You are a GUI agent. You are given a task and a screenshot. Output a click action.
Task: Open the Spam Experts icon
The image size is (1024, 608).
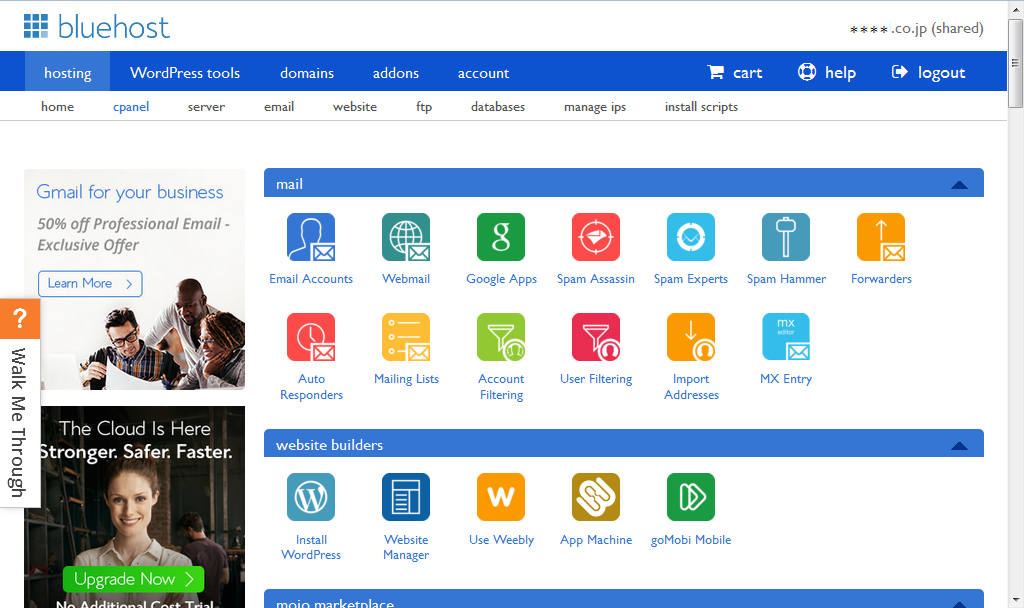click(x=691, y=237)
